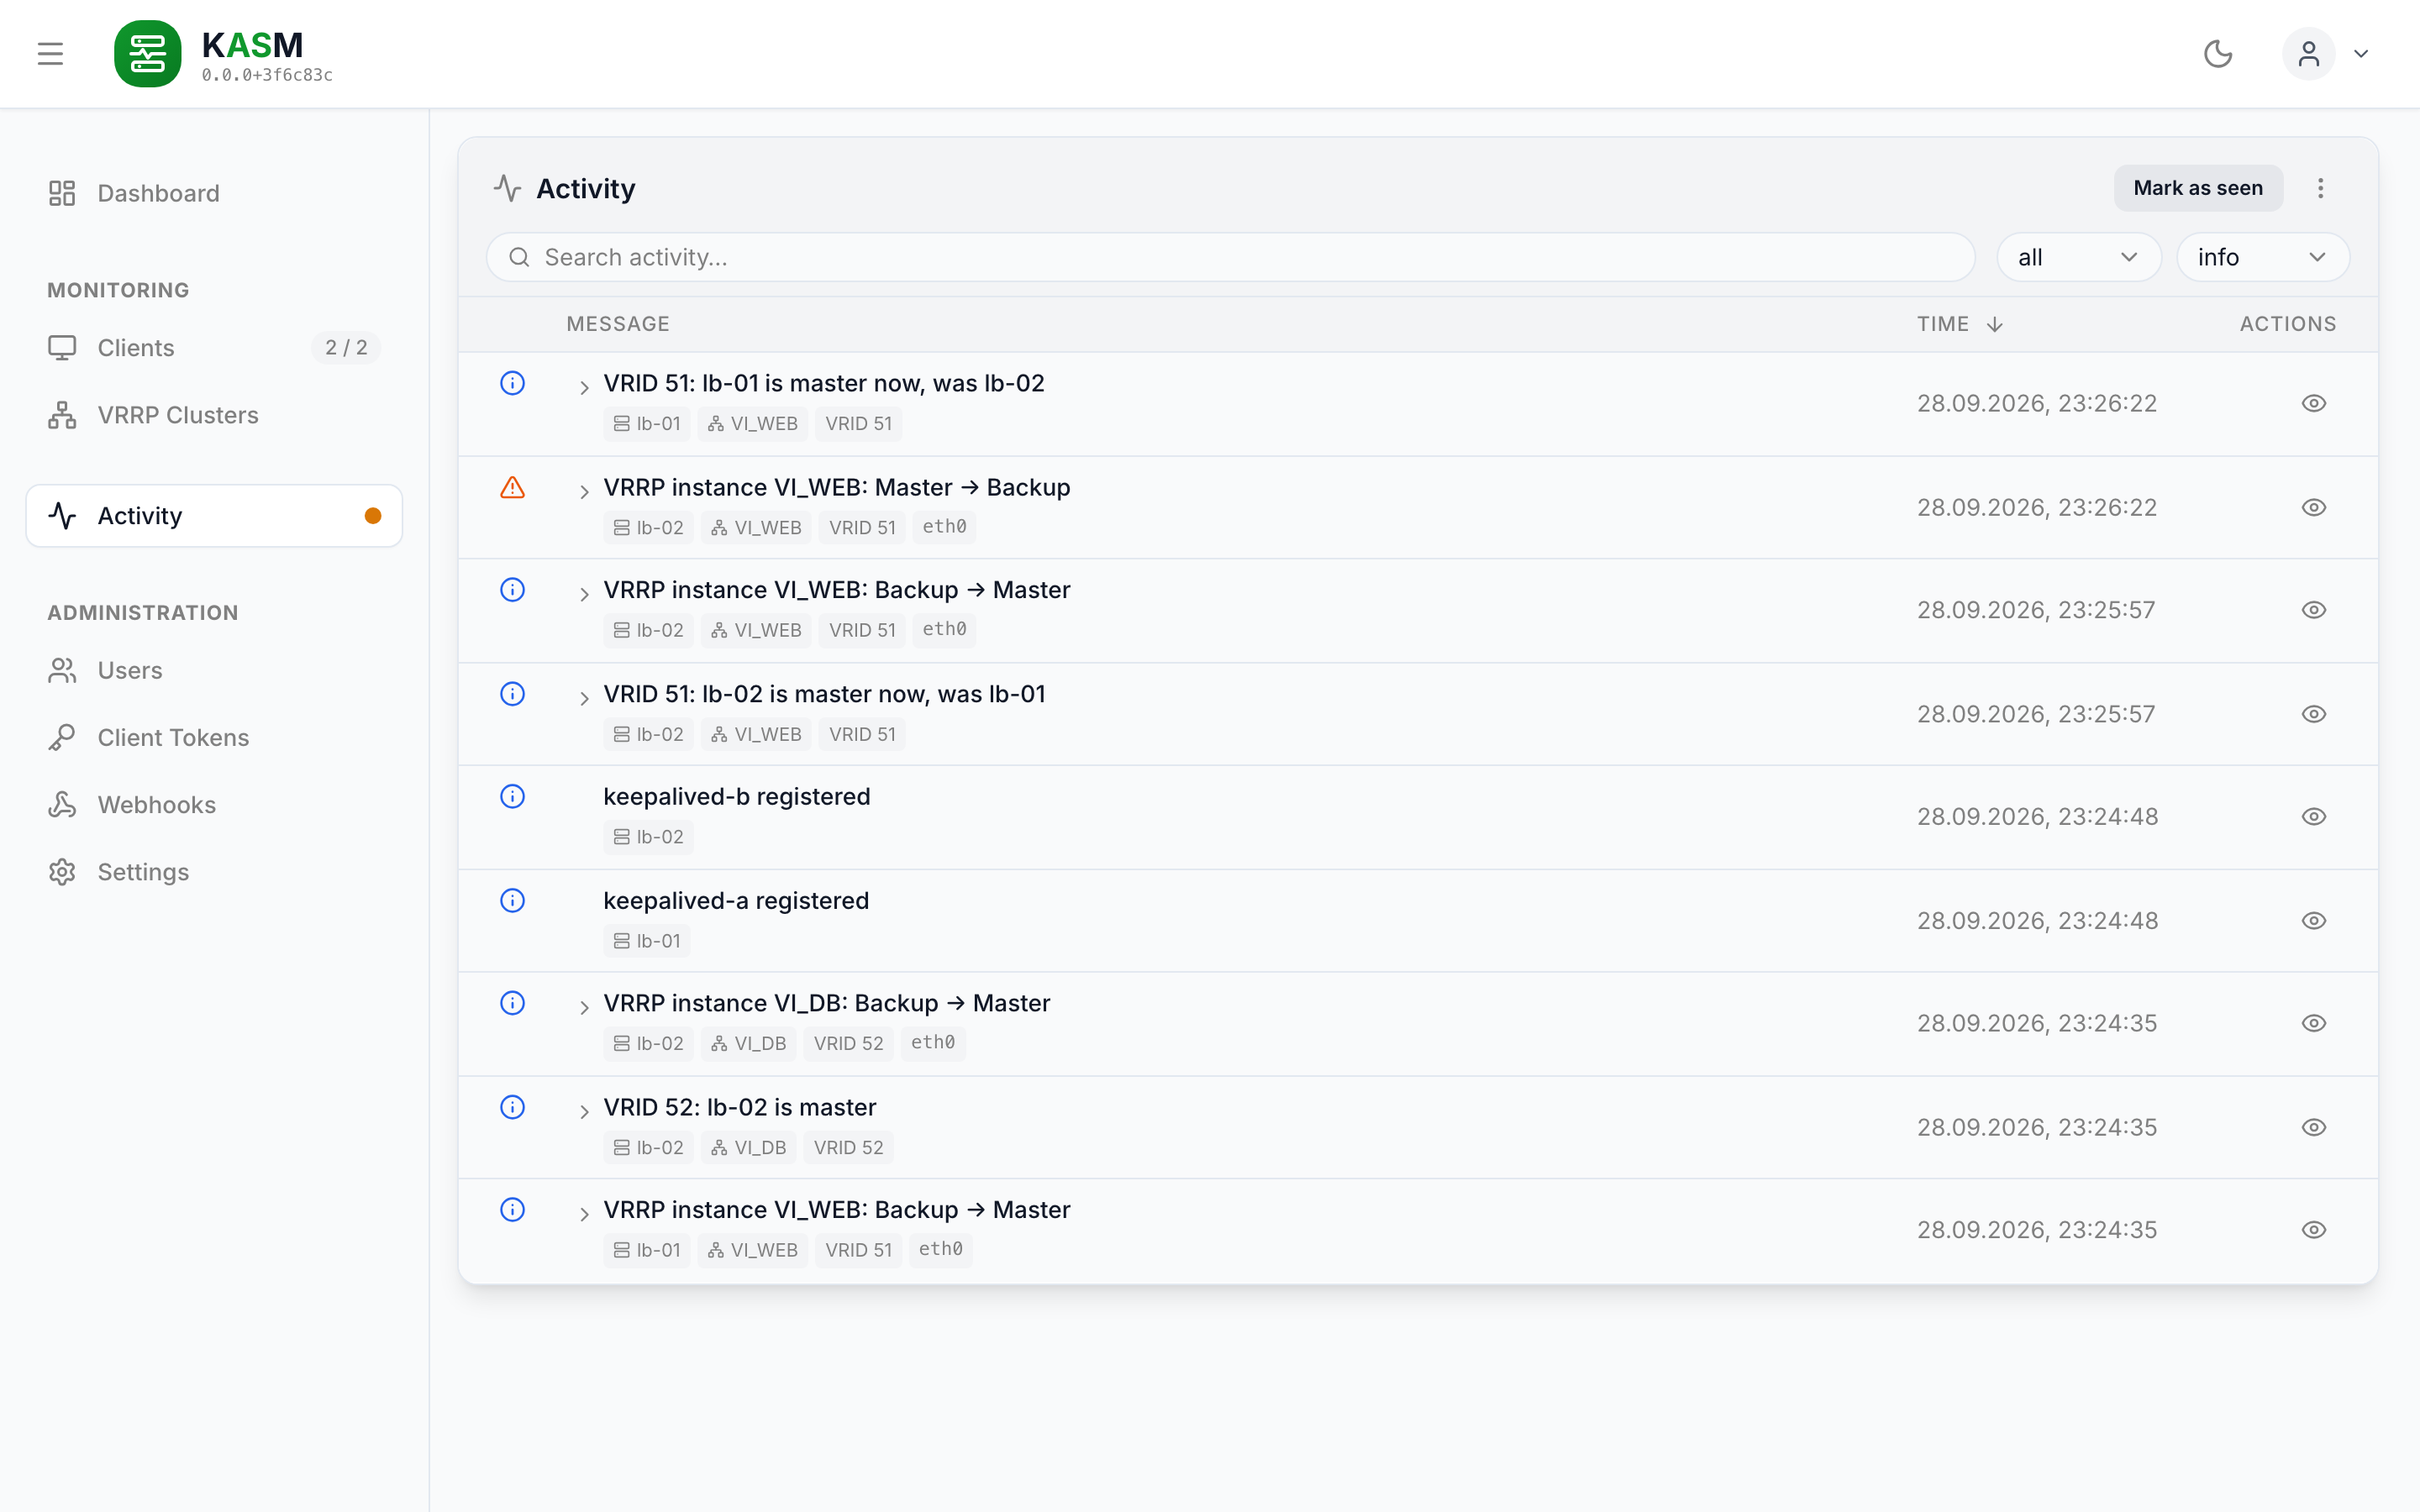Toggle dark mode moon icon
2420x1512 pixels.
pos(2218,54)
